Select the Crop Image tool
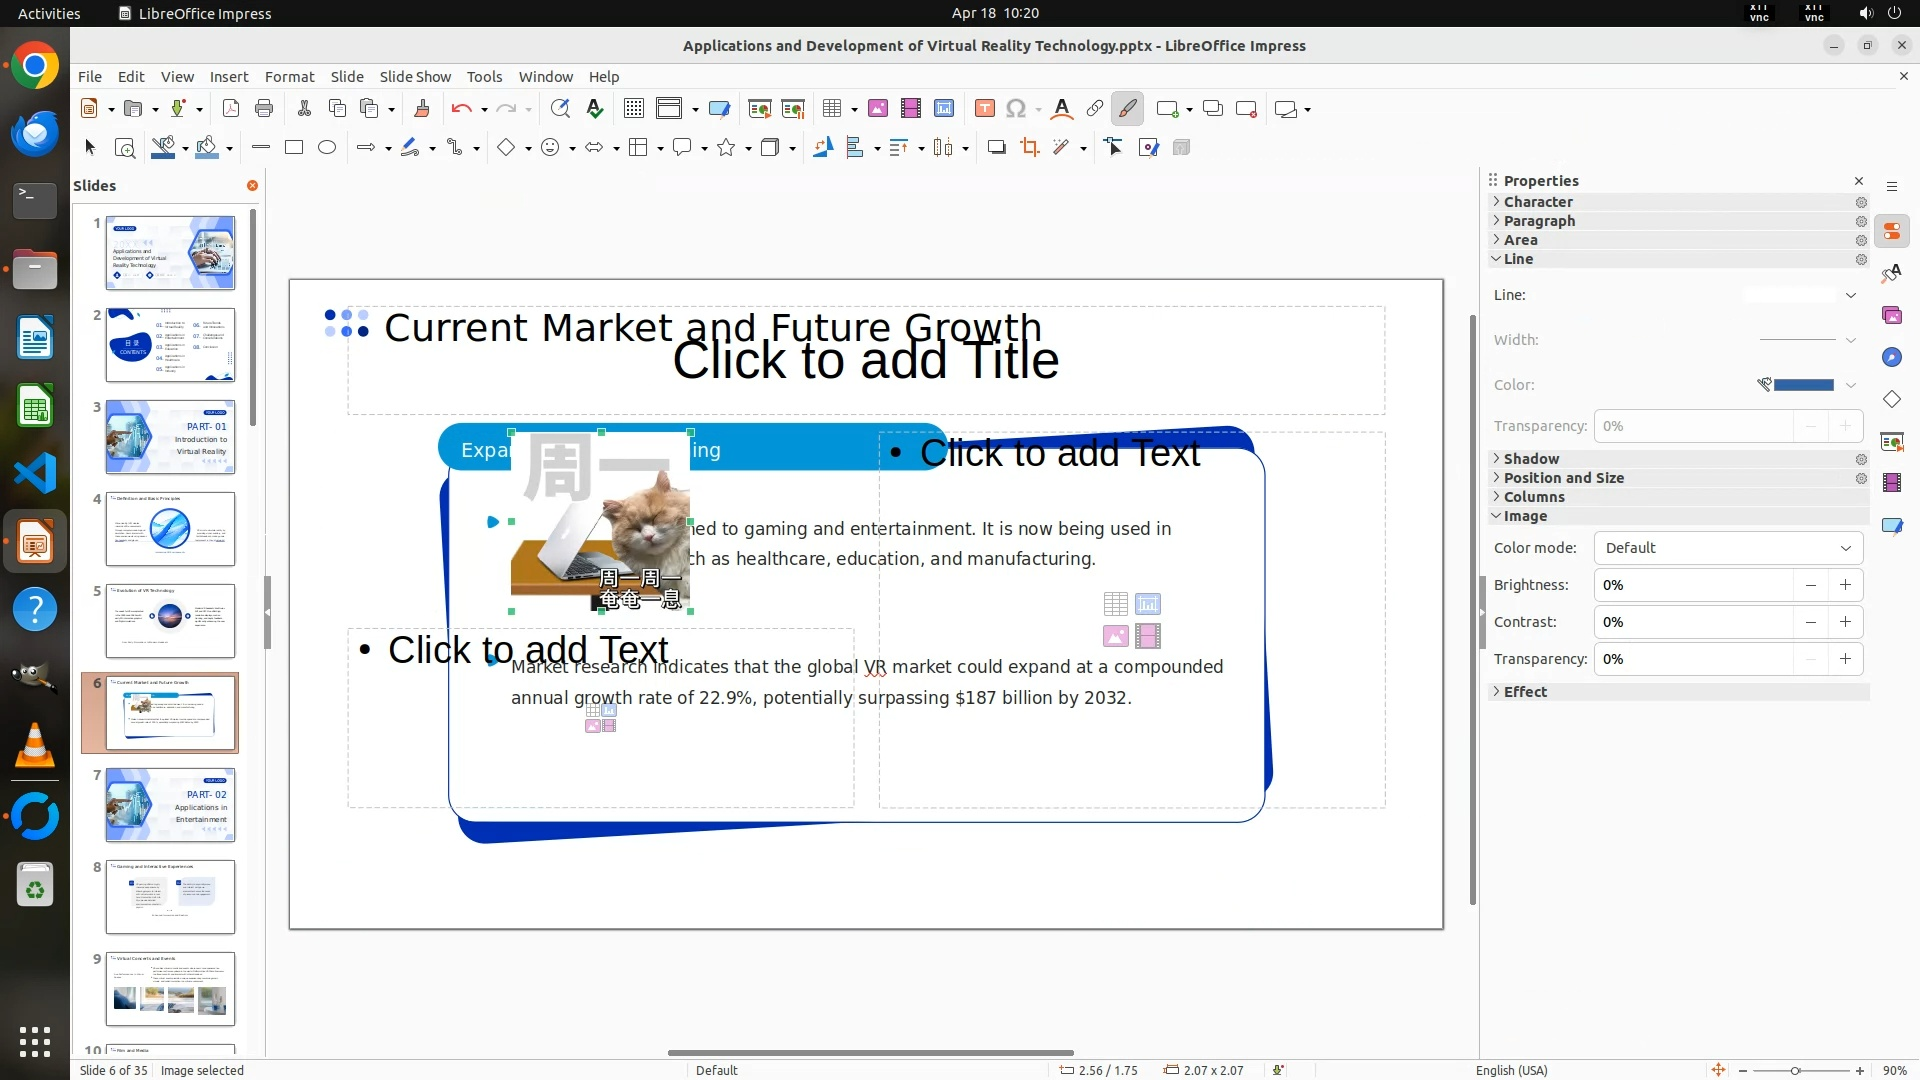Screen dimensions: 1920x1080 coord(1029,148)
